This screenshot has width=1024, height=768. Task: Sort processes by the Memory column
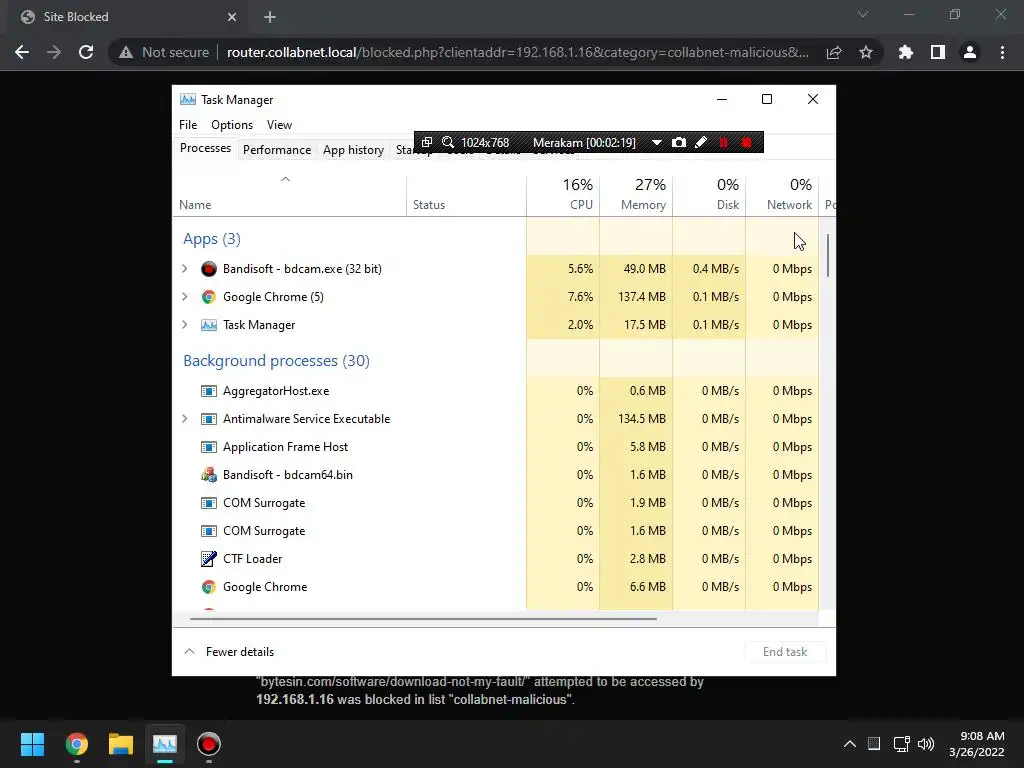point(636,195)
